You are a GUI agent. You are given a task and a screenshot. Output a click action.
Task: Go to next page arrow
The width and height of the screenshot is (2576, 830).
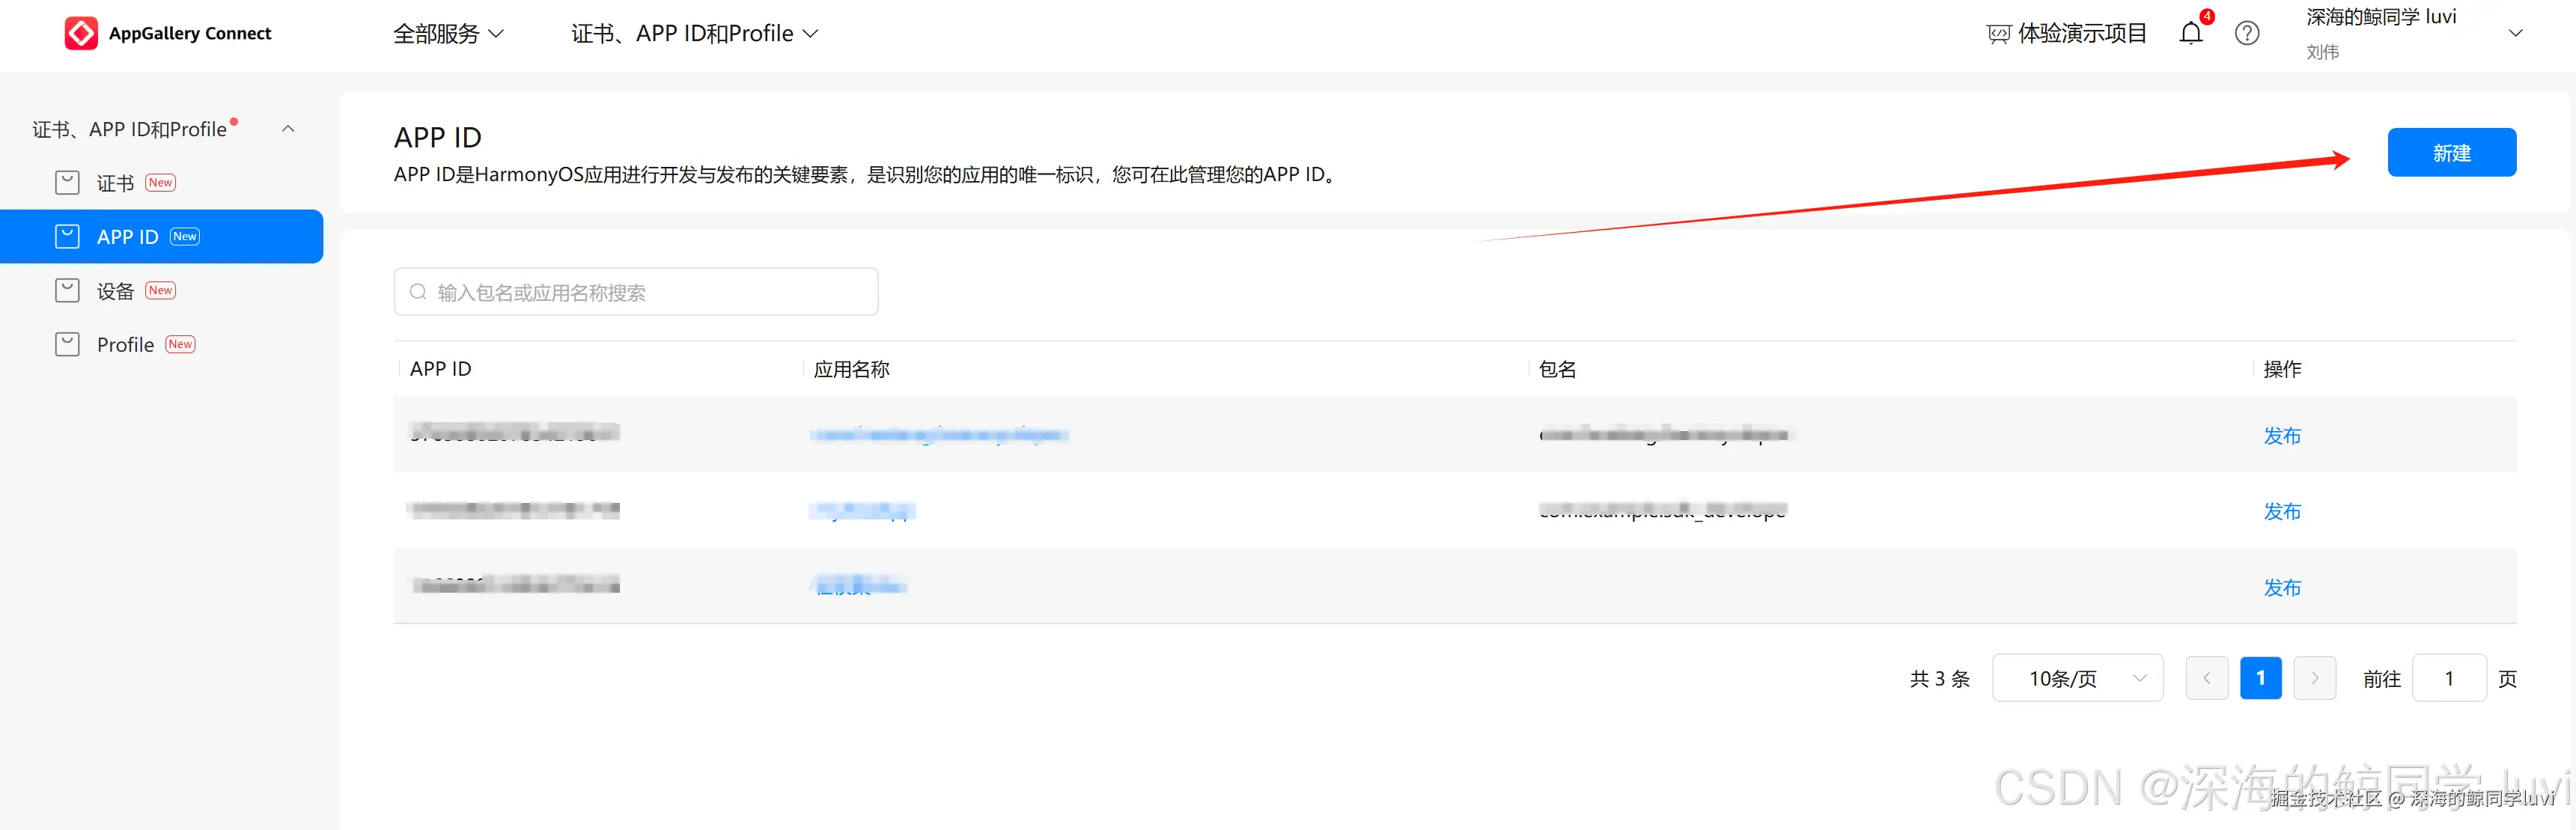(2314, 678)
